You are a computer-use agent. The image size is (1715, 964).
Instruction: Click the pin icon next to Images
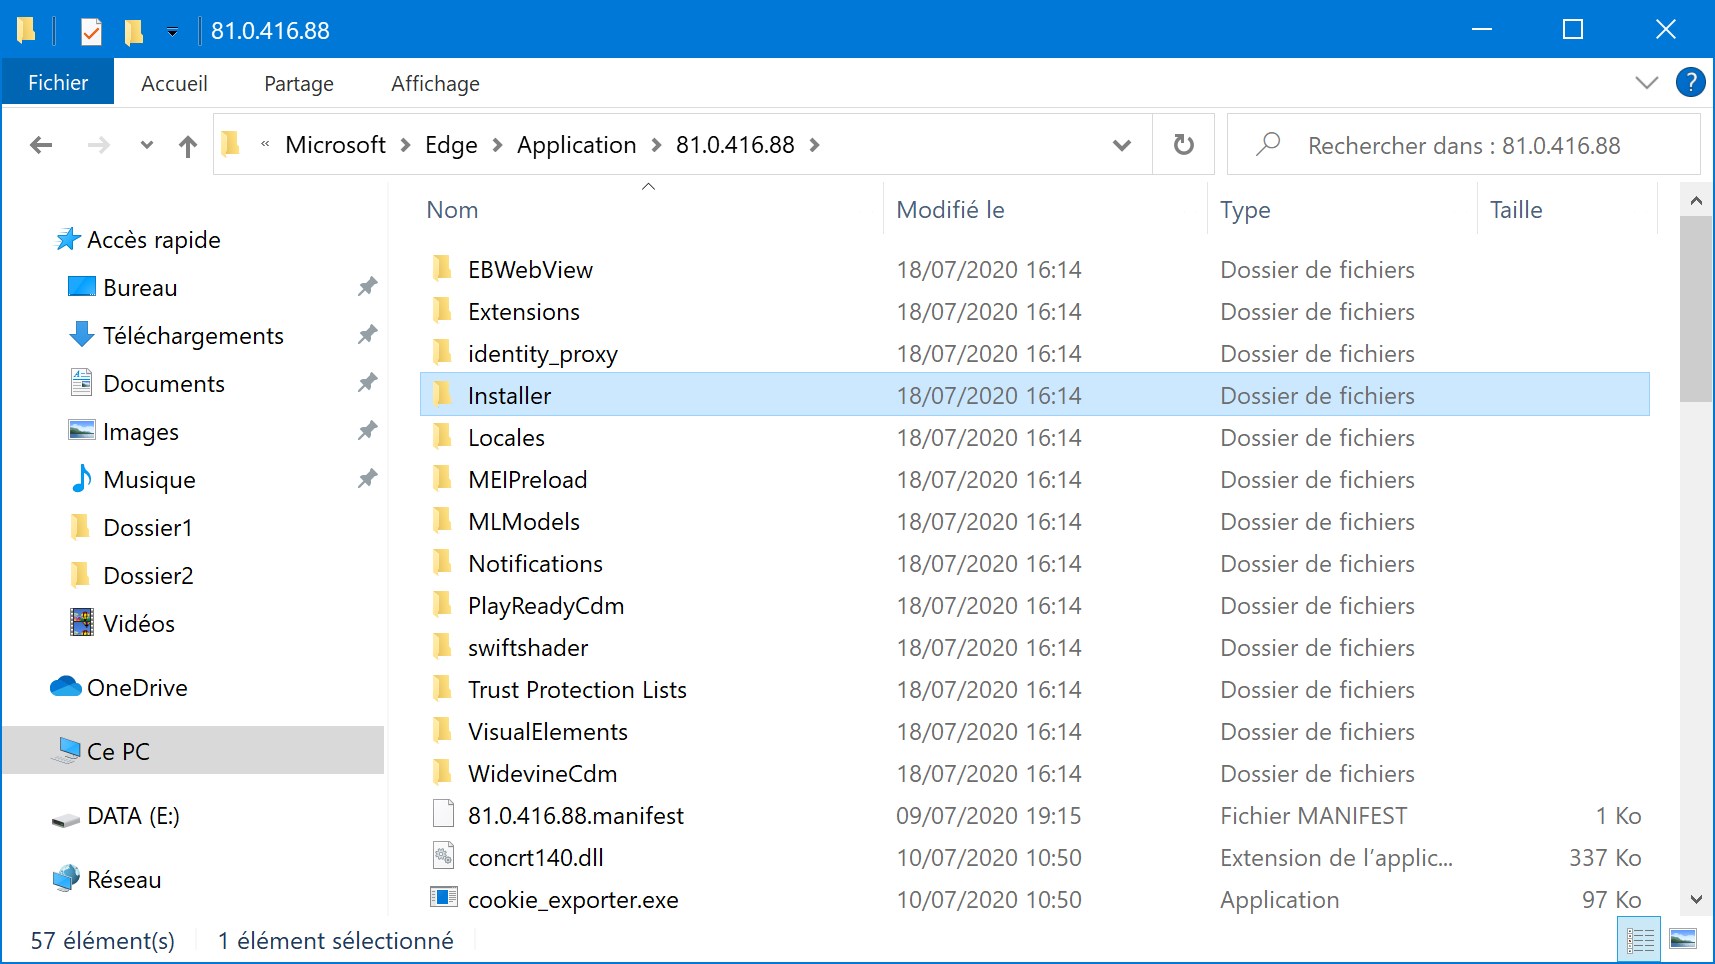point(367,431)
